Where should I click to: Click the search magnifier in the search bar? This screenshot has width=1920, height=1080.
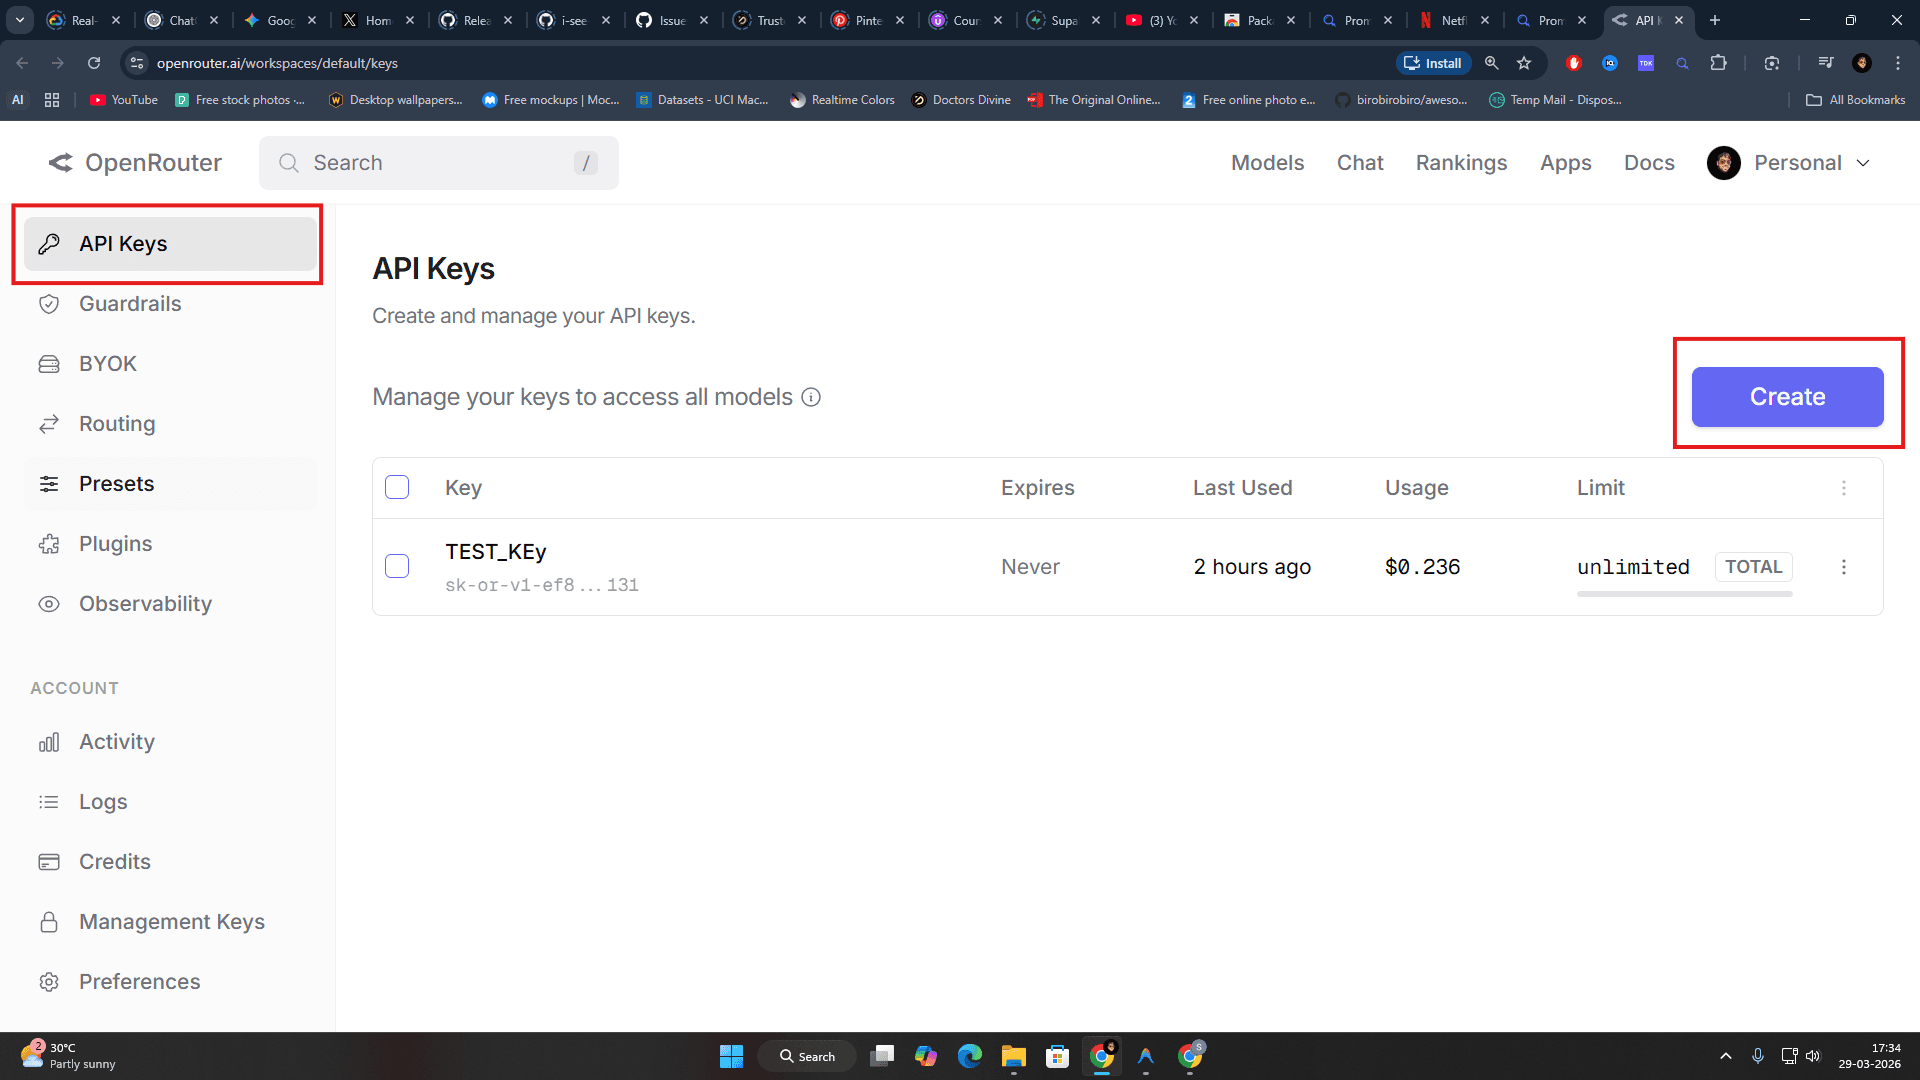(x=288, y=162)
